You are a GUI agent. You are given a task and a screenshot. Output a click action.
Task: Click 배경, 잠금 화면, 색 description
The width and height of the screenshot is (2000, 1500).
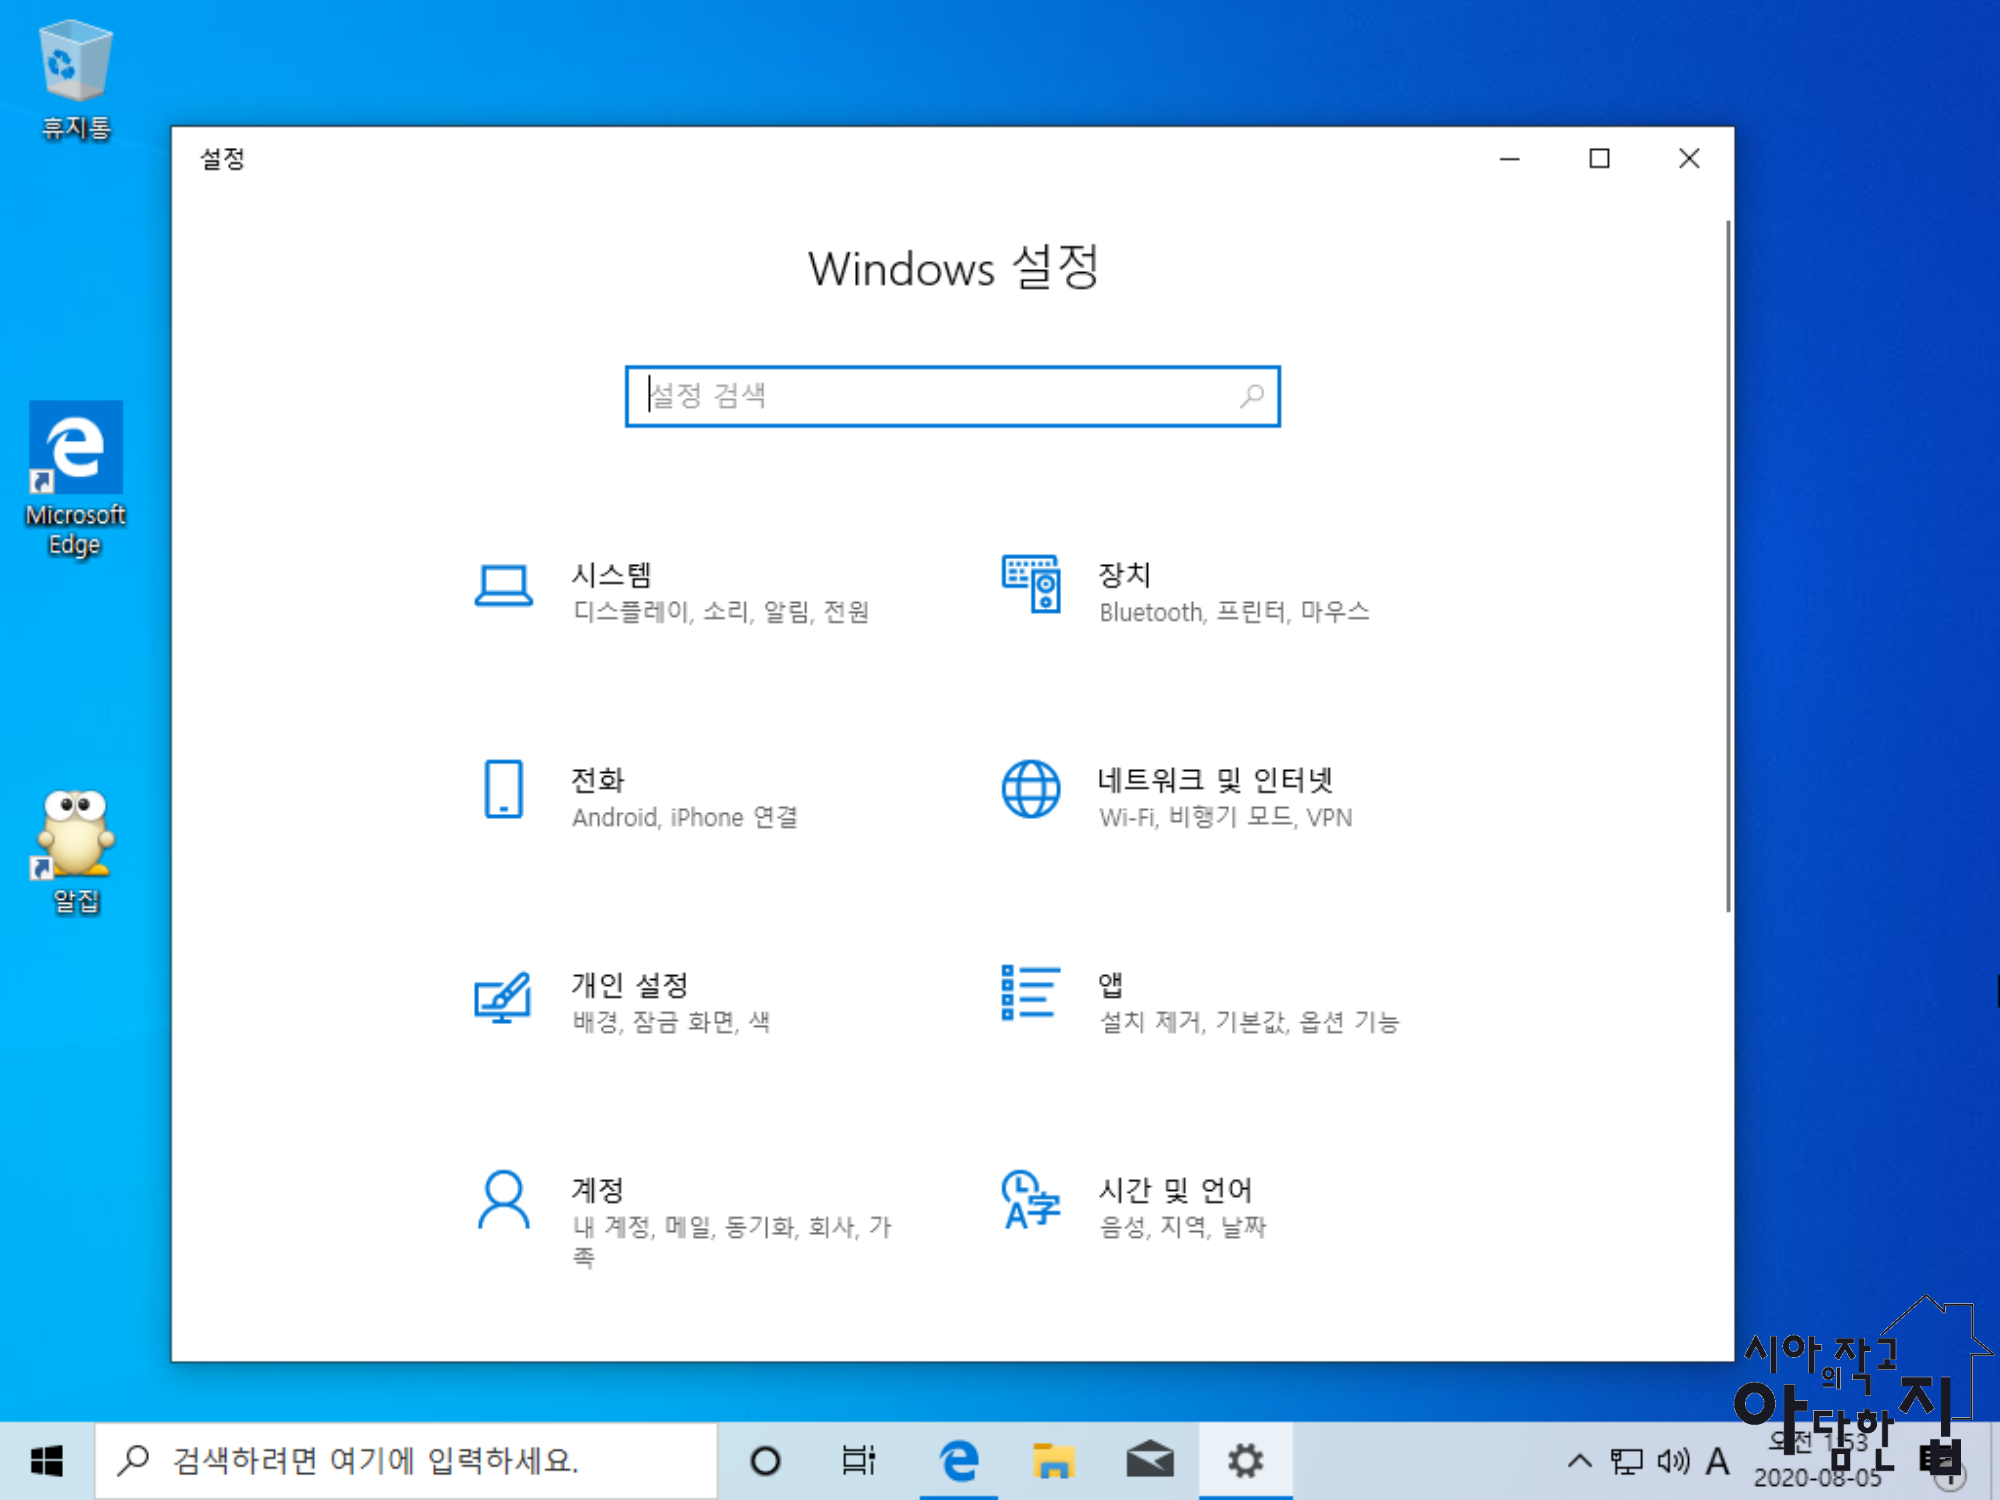point(671,1021)
